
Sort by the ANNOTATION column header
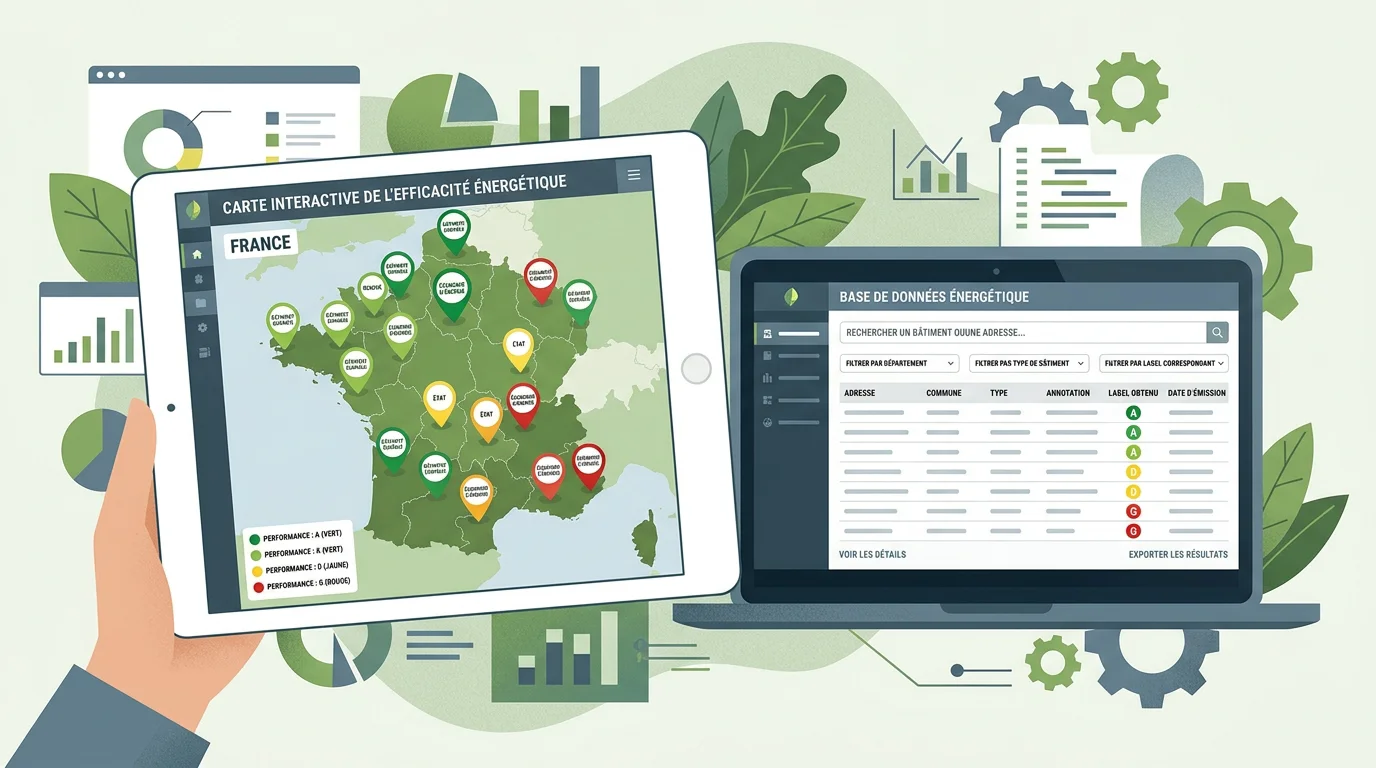pyautogui.click(x=1068, y=393)
